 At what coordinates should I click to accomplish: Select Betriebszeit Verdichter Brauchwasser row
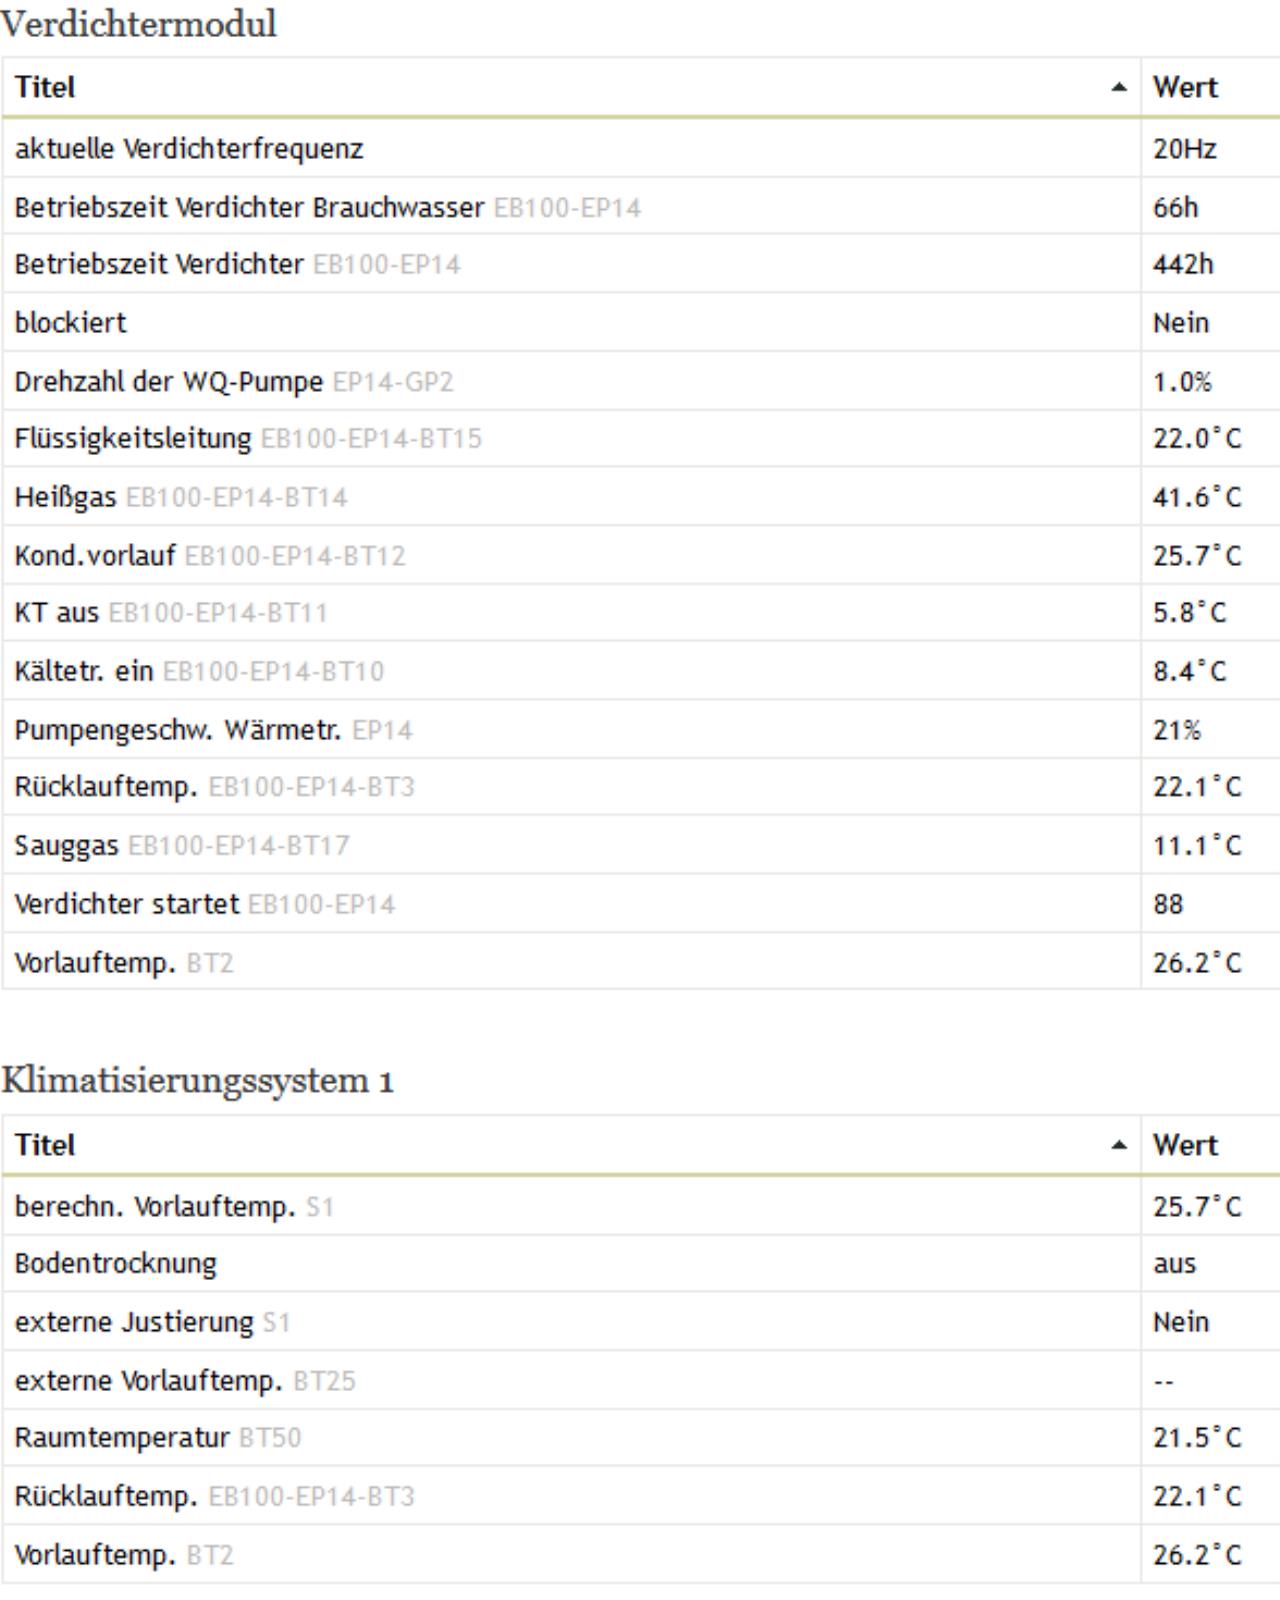(x=641, y=207)
